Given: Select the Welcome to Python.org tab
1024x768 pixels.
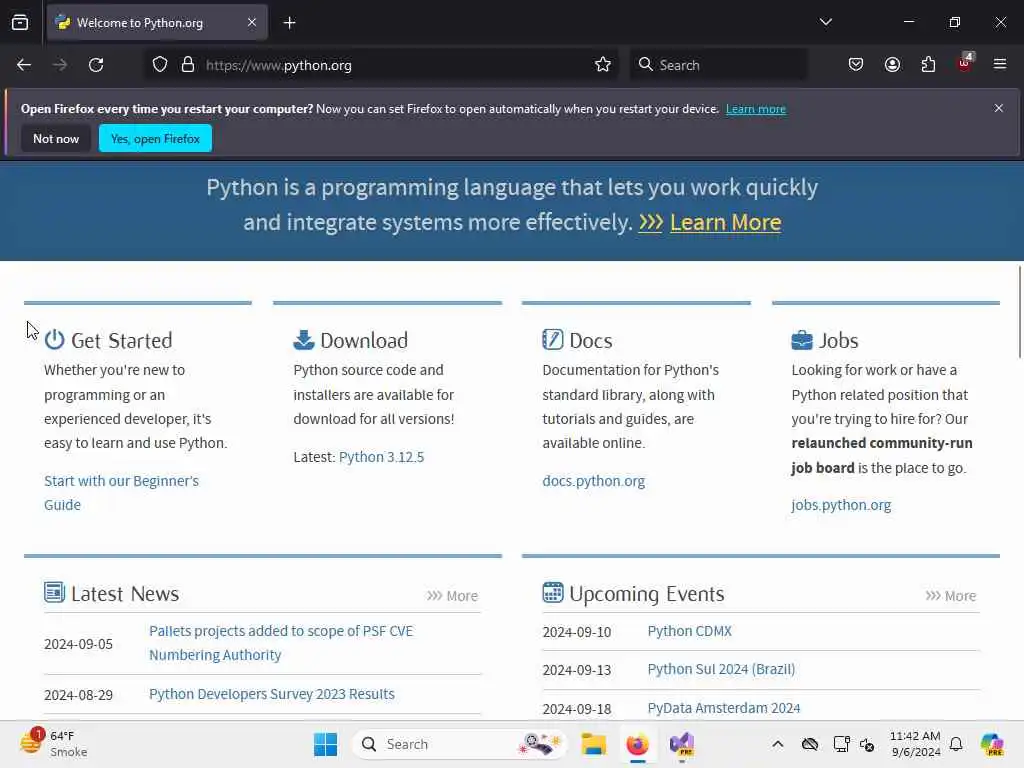Looking at the screenshot, I should (157, 23).
